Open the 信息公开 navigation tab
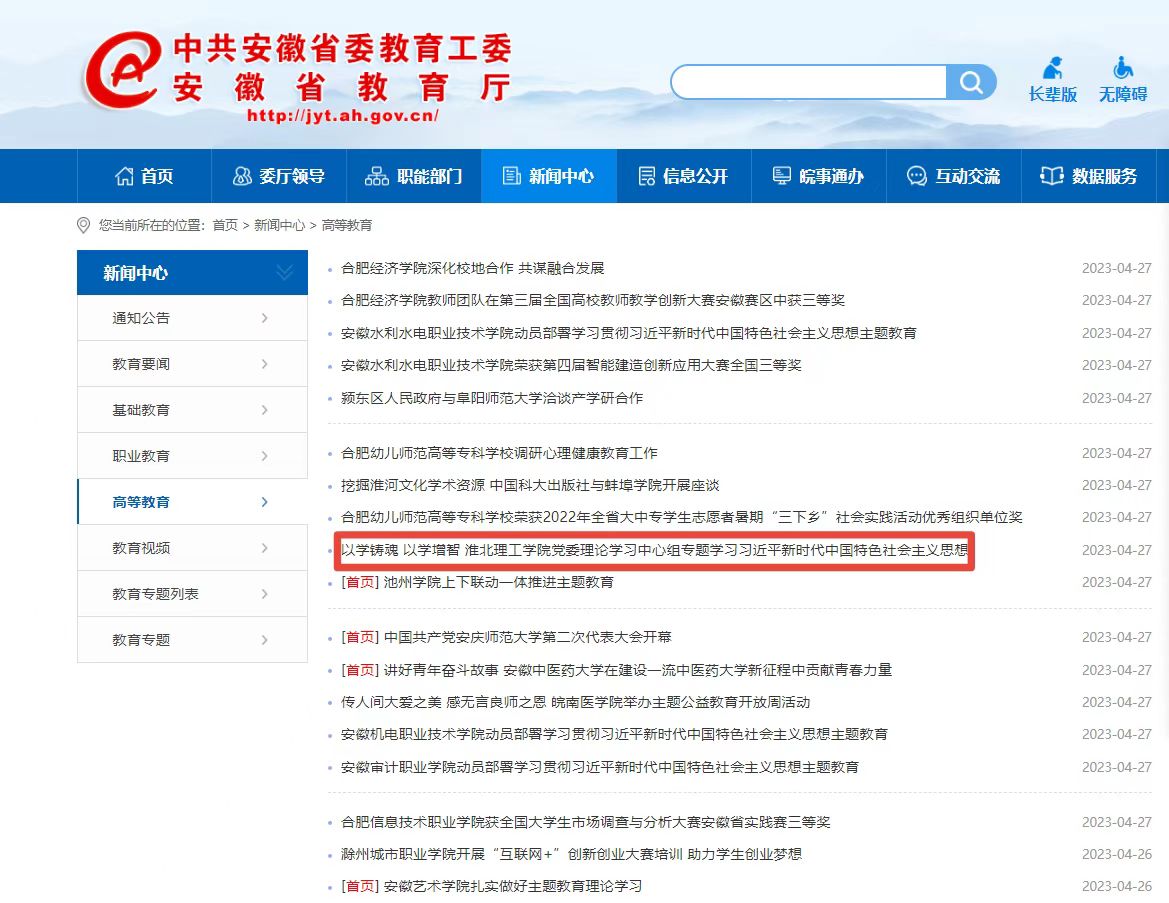This screenshot has height=903, width=1169. (x=683, y=176)
